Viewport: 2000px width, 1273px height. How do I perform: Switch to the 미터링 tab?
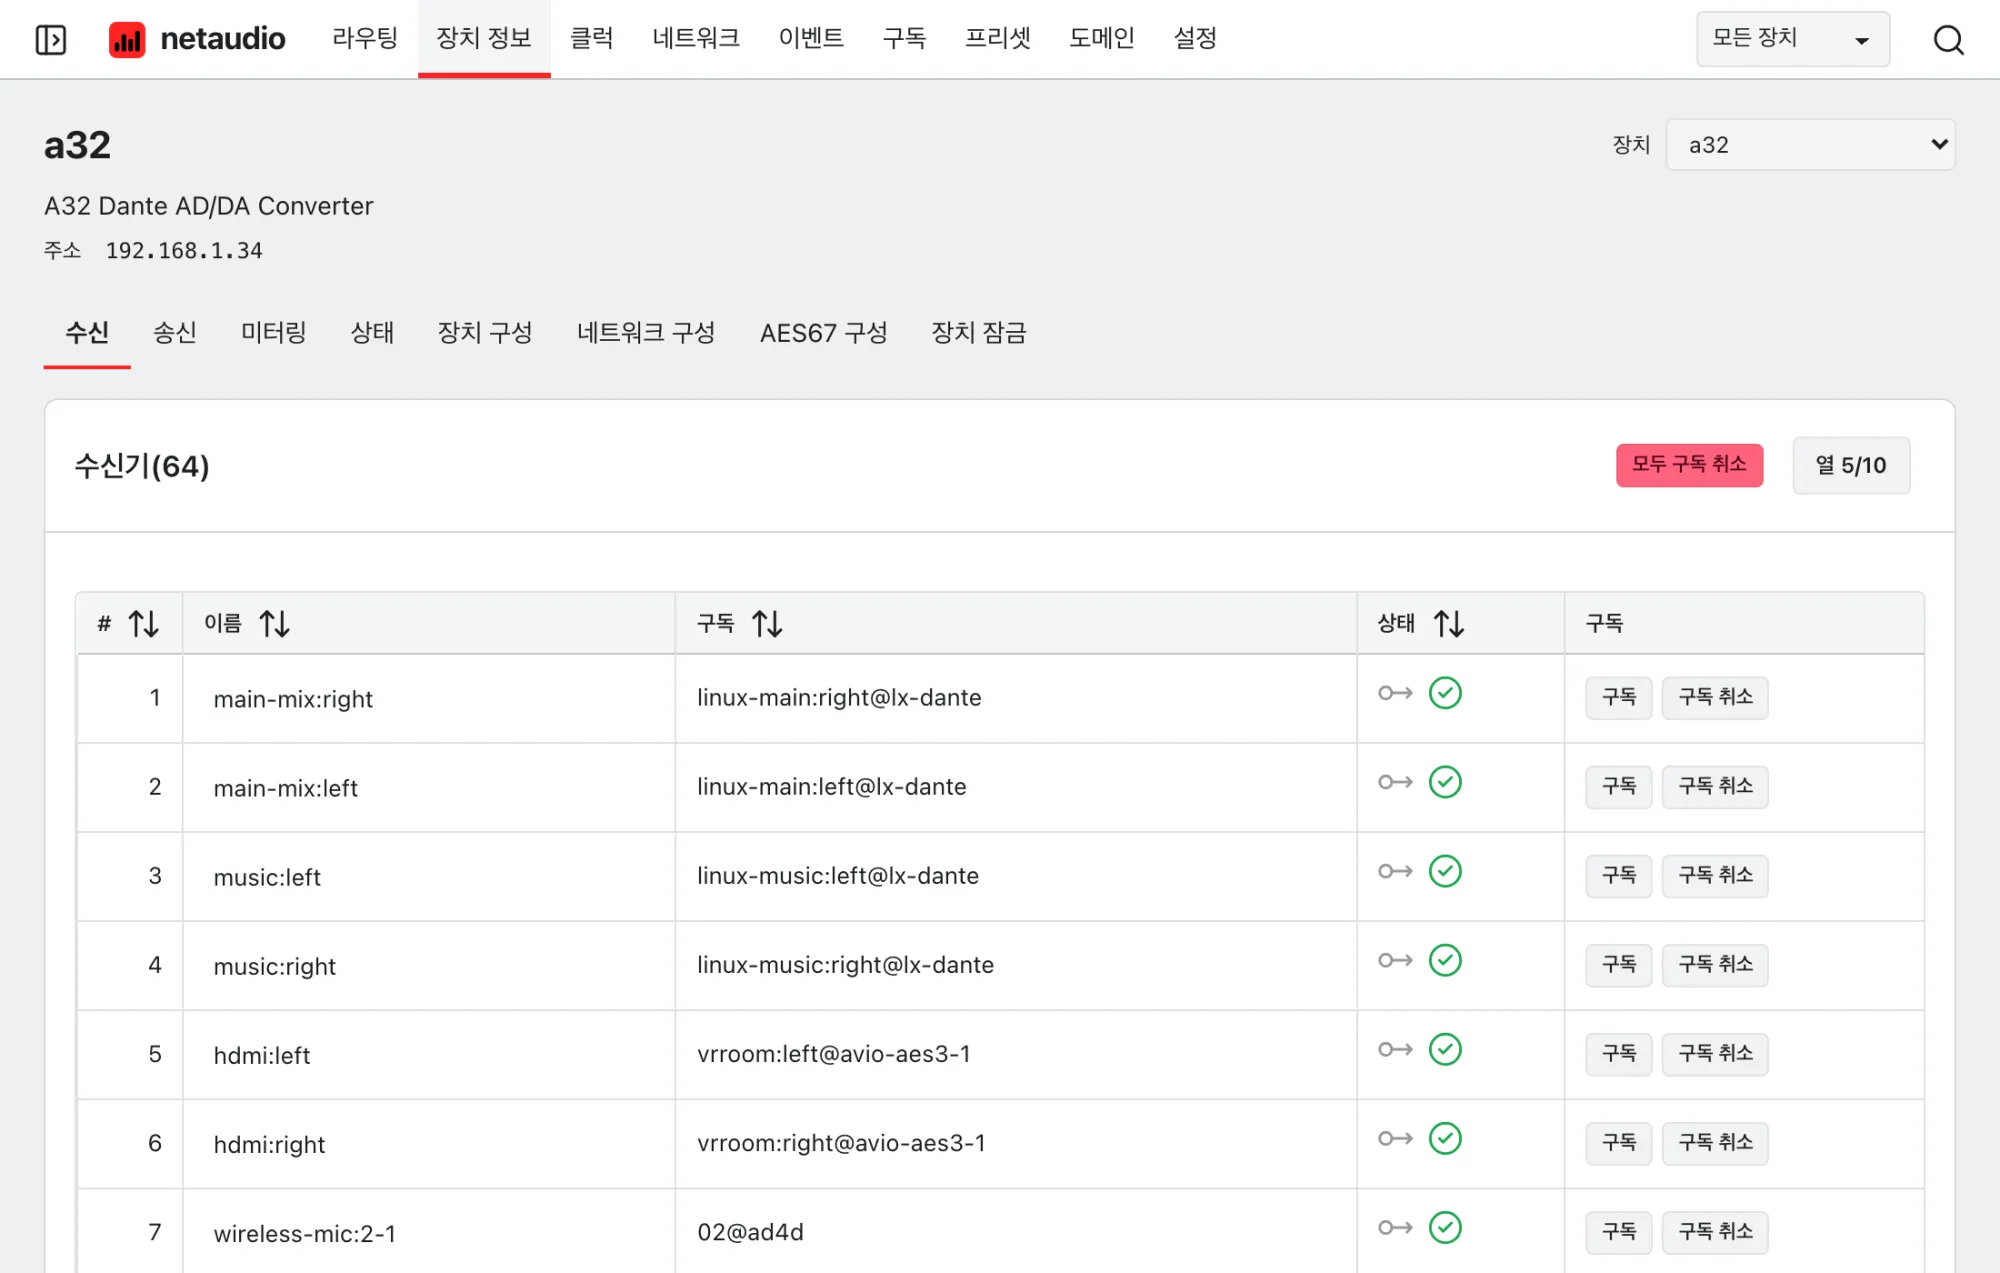pos(273,332)
